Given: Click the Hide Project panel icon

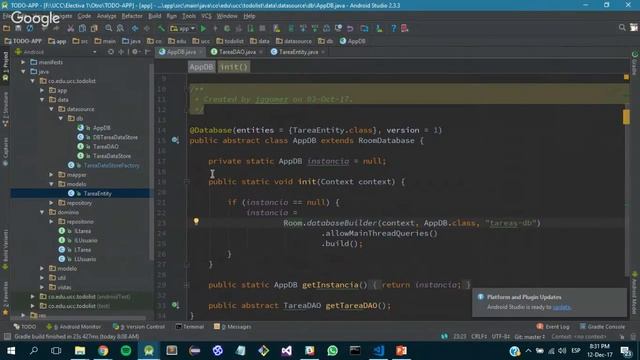Looking at the screenshot, I should (x=147, y=52).
